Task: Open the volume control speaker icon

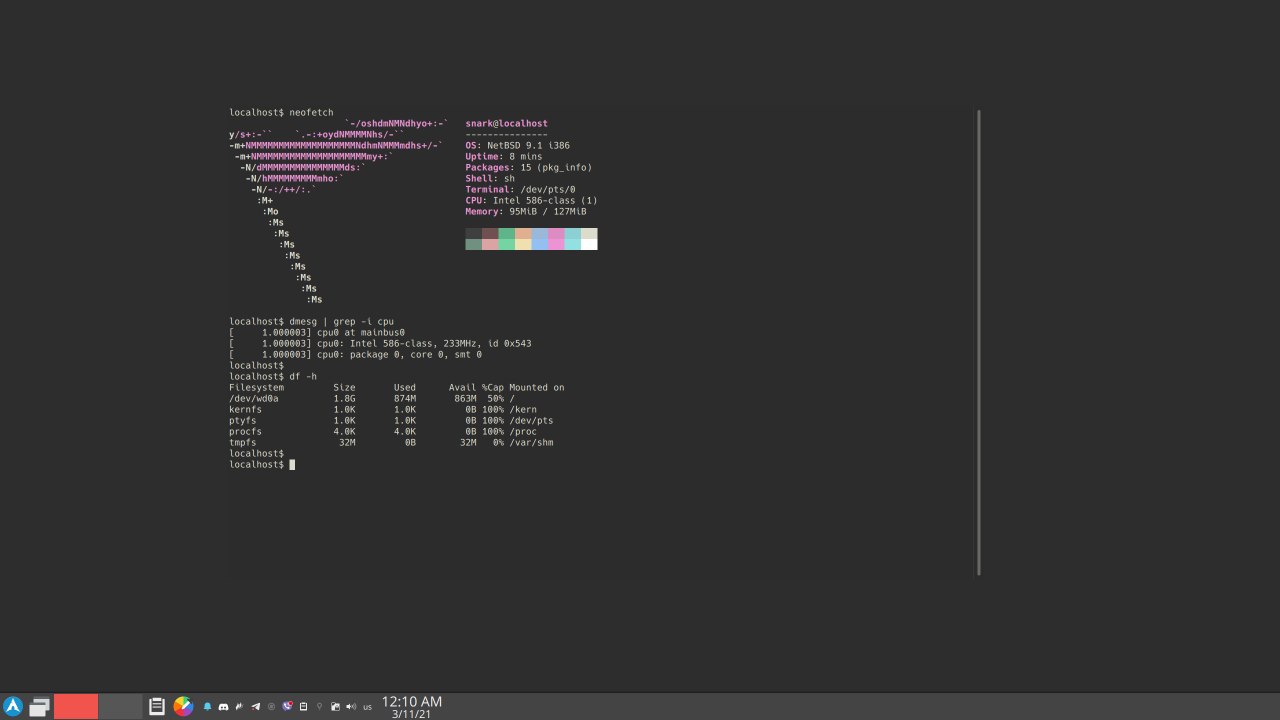Action: click(x=351, y=707)
